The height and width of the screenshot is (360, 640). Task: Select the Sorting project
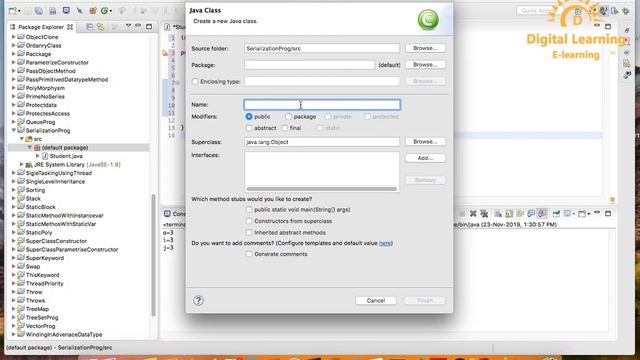35,190
